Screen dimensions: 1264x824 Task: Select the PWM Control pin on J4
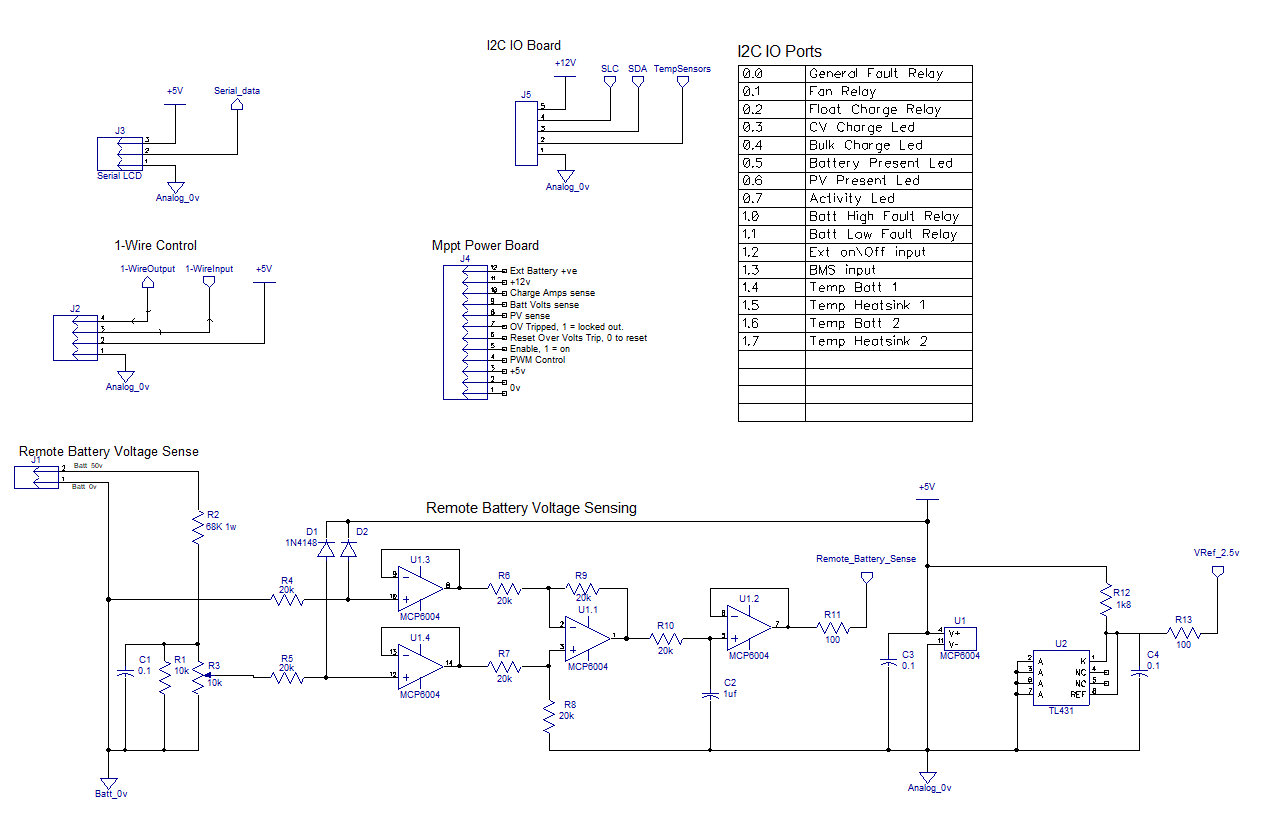point(537,359)
